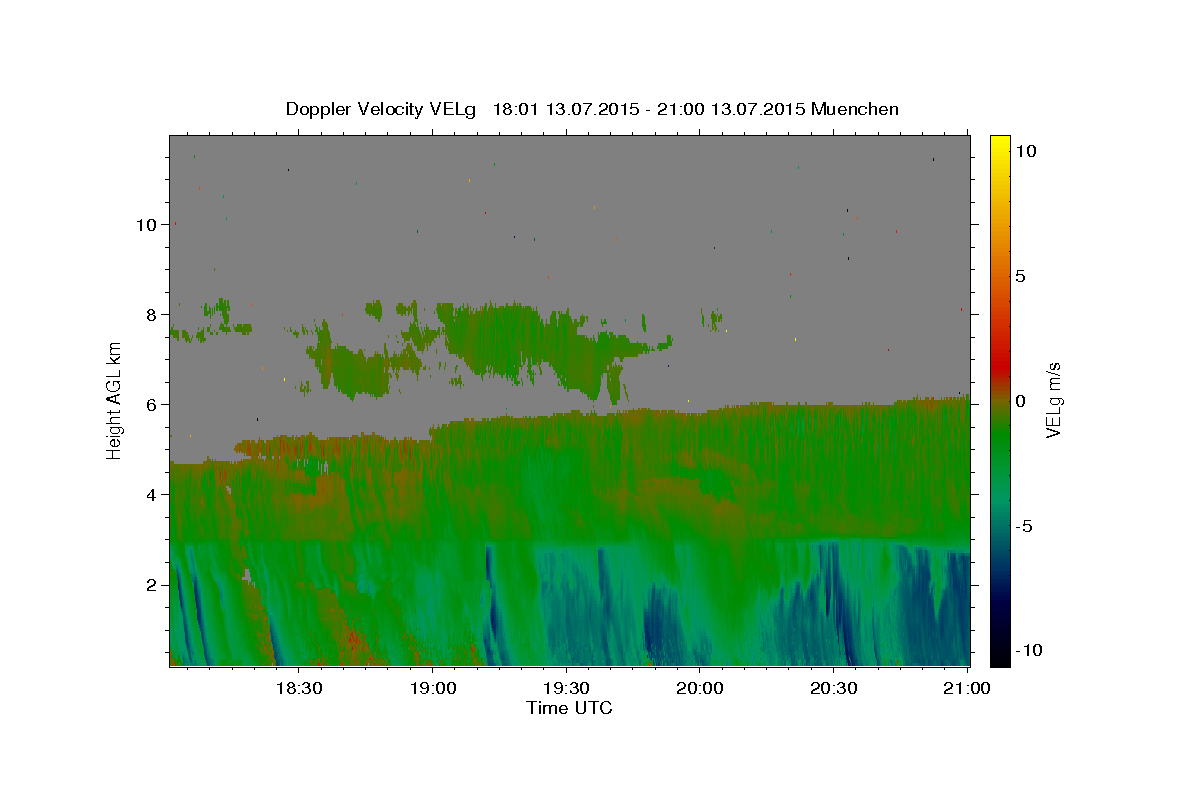Pick the yellow top of the colorbar
Screen dimensions: 1200x800
tap(999, 145)
